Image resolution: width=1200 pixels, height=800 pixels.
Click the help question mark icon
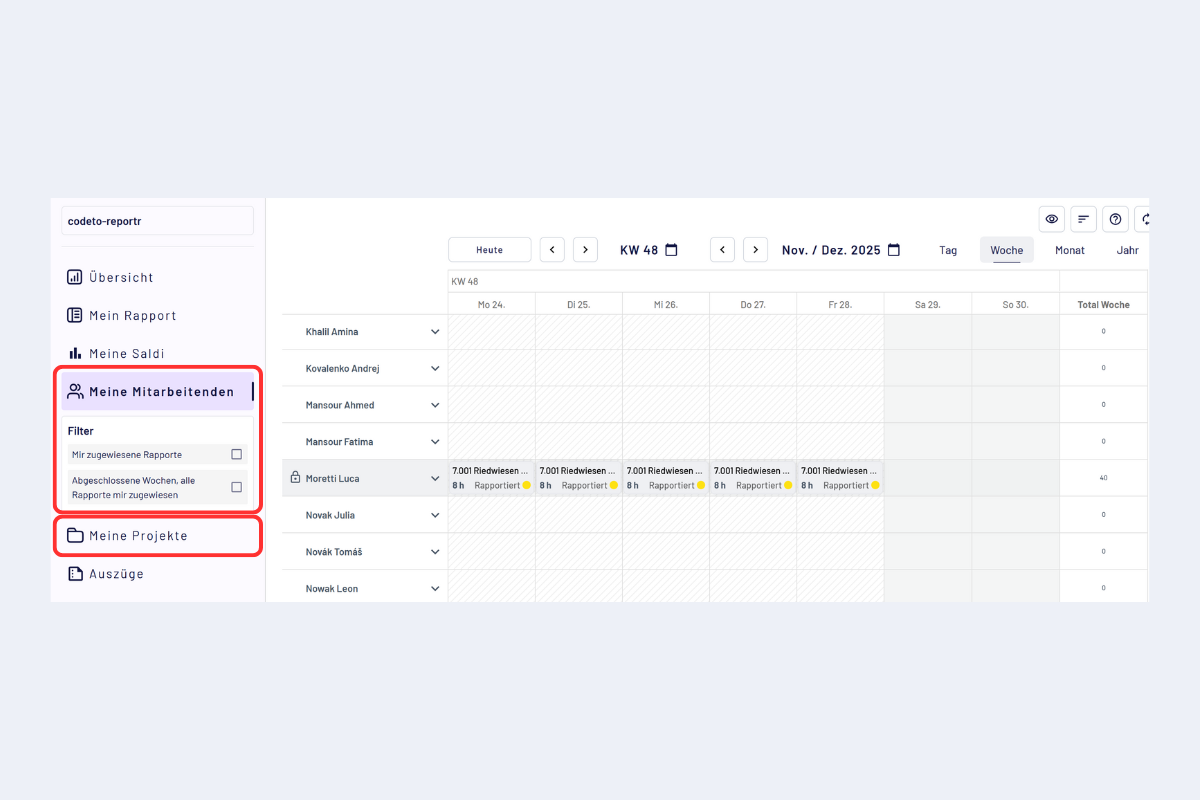click(x=1115, y=219)
